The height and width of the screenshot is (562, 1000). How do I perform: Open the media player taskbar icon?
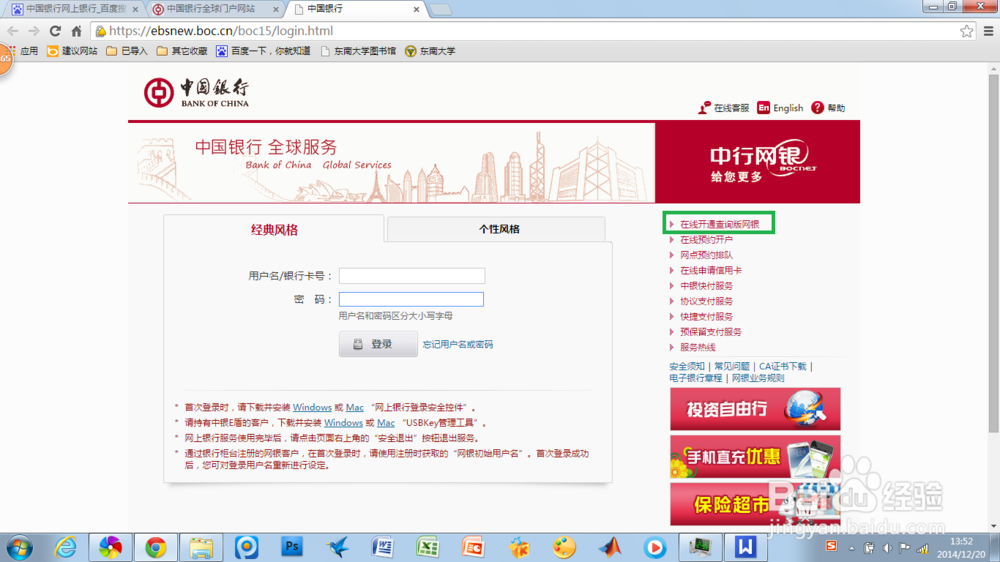654,547
